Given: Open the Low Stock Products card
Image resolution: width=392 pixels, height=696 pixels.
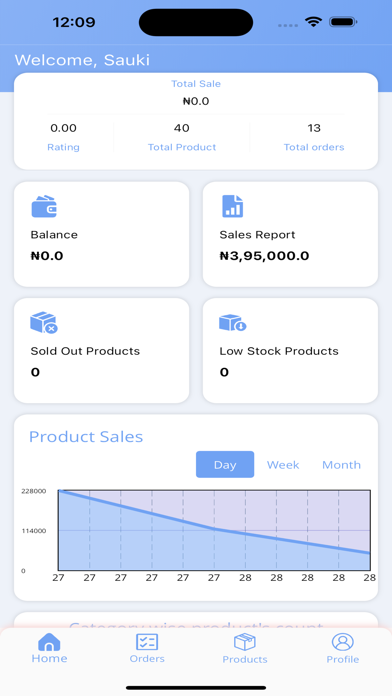Looking at the screenshot, I should 290,351.
